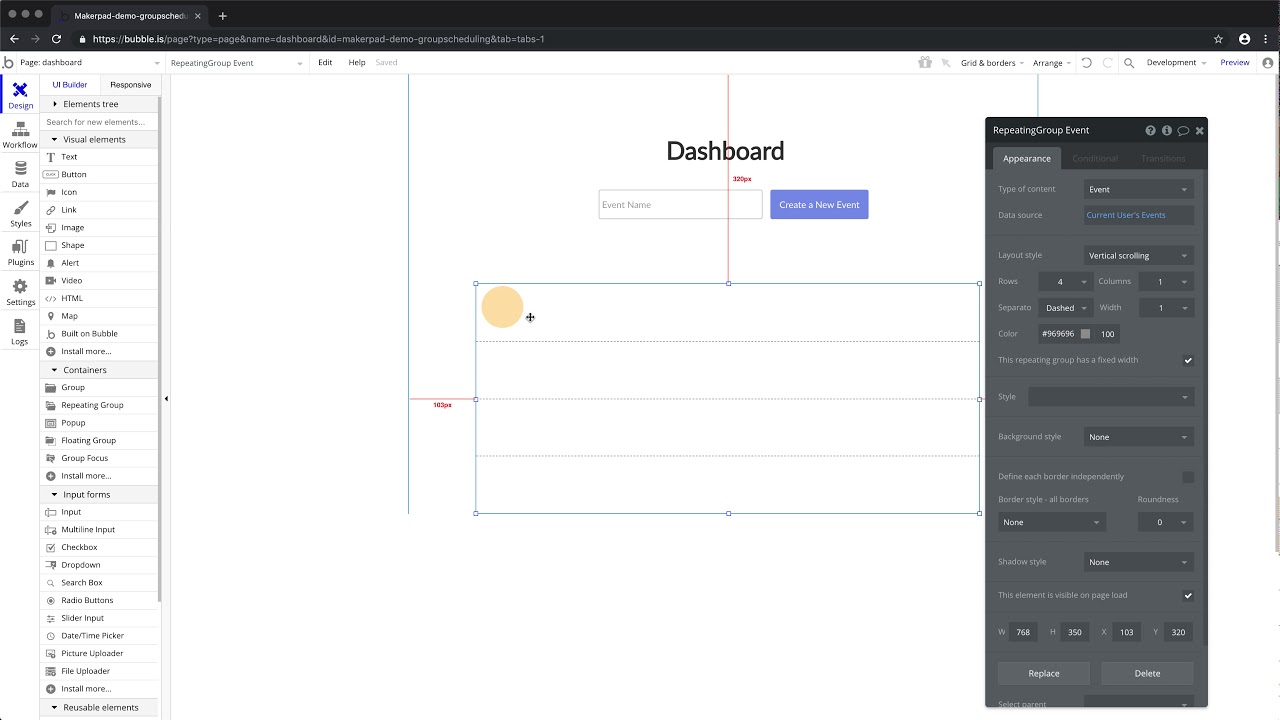The height and width of the screenshot is (720, 1280).
Task: Open the Data section
Action: (x=20, y=174)
